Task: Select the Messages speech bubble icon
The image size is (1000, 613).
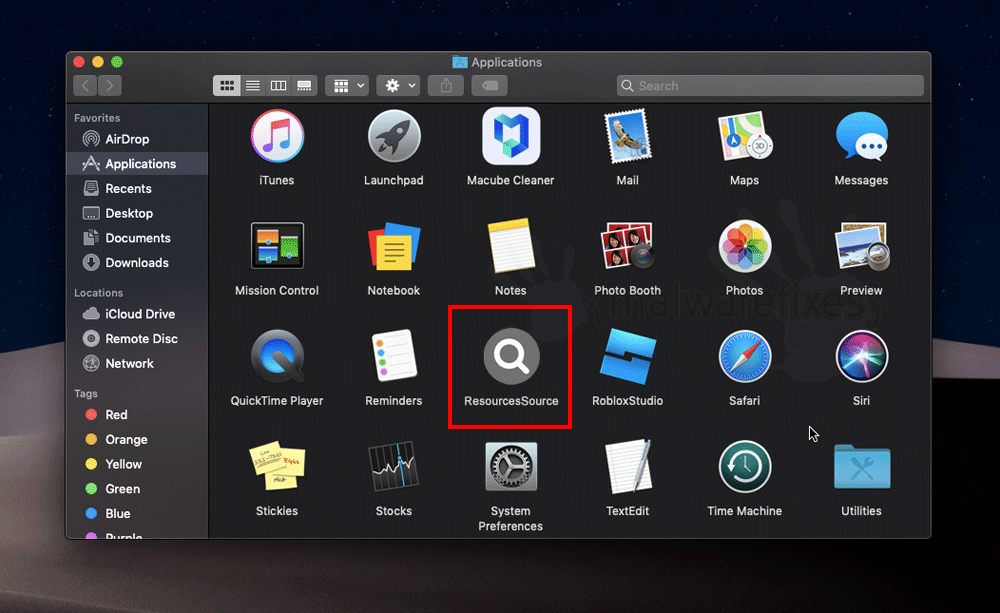Action: tap(862, 137)
